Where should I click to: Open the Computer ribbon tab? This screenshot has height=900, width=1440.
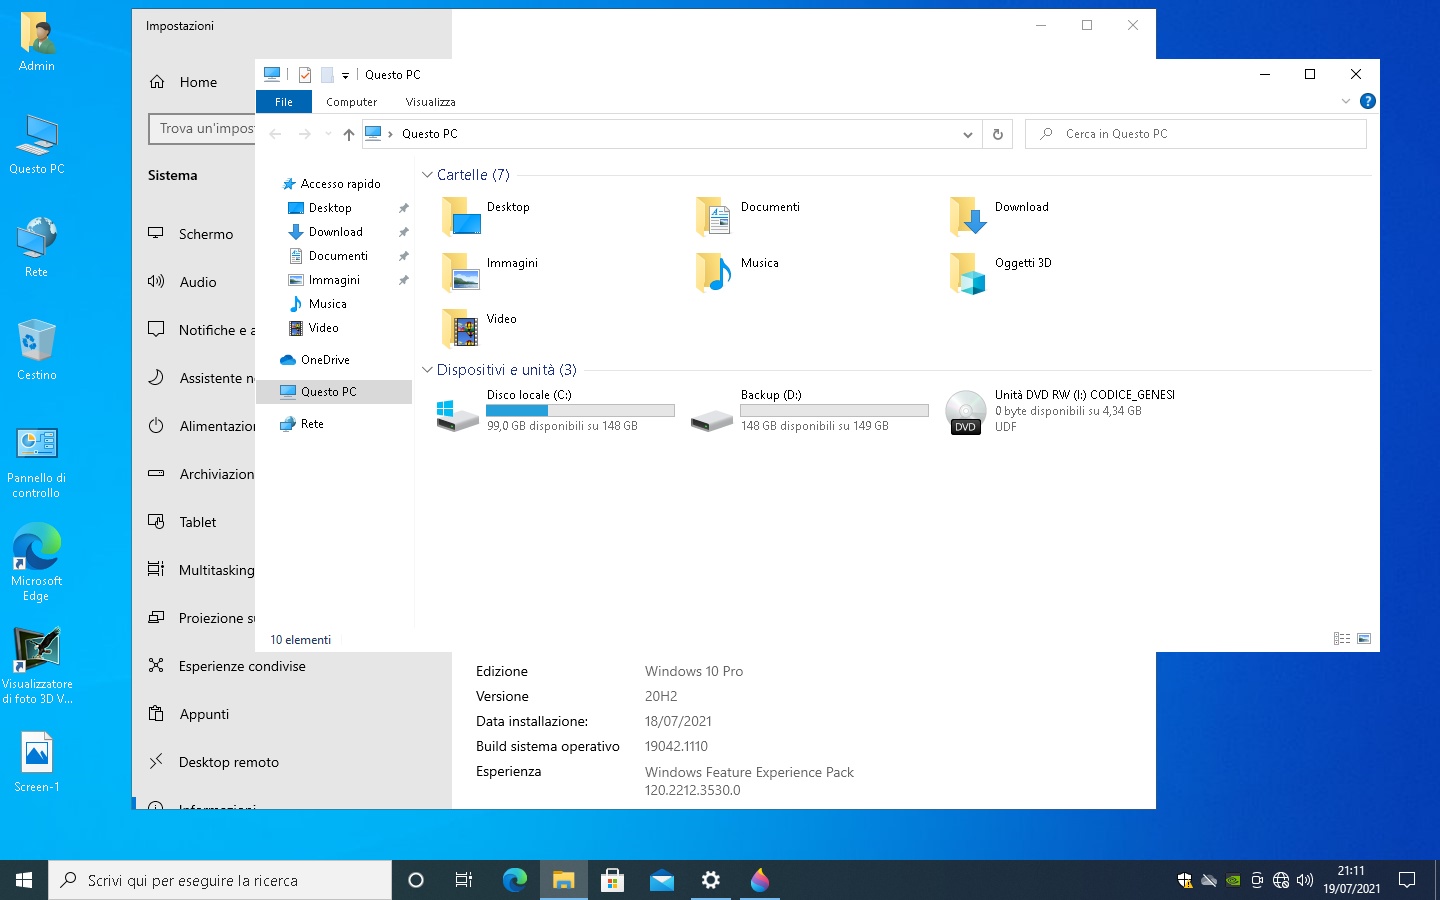point(351,102)
